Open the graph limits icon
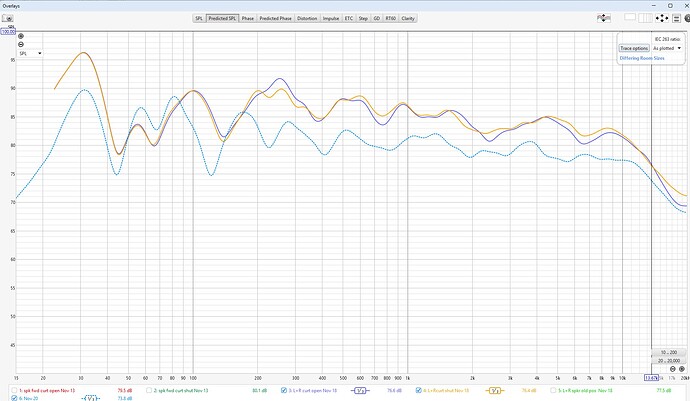The height and width of the screenshot is (401, 690). [678, 18]
